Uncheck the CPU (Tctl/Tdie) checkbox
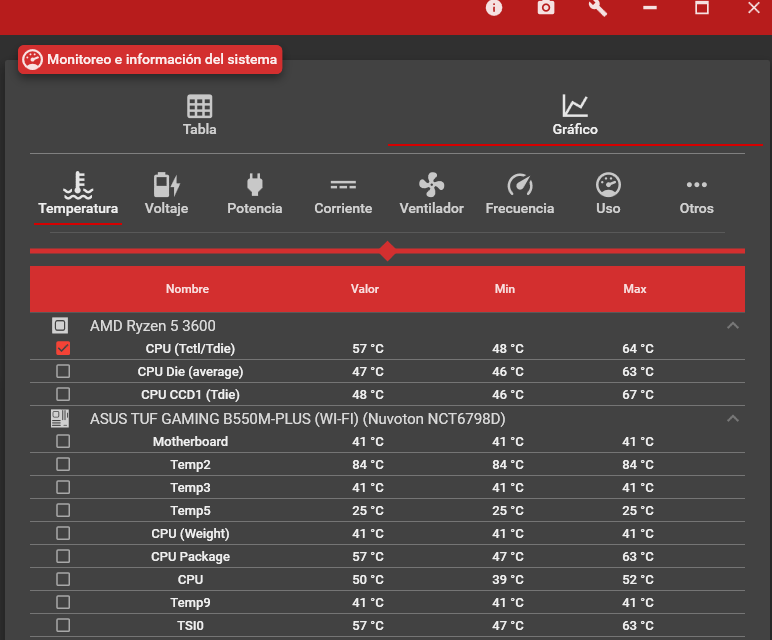Screen dimensions: 772x640 pyautogui.click(x=63, y=348)
